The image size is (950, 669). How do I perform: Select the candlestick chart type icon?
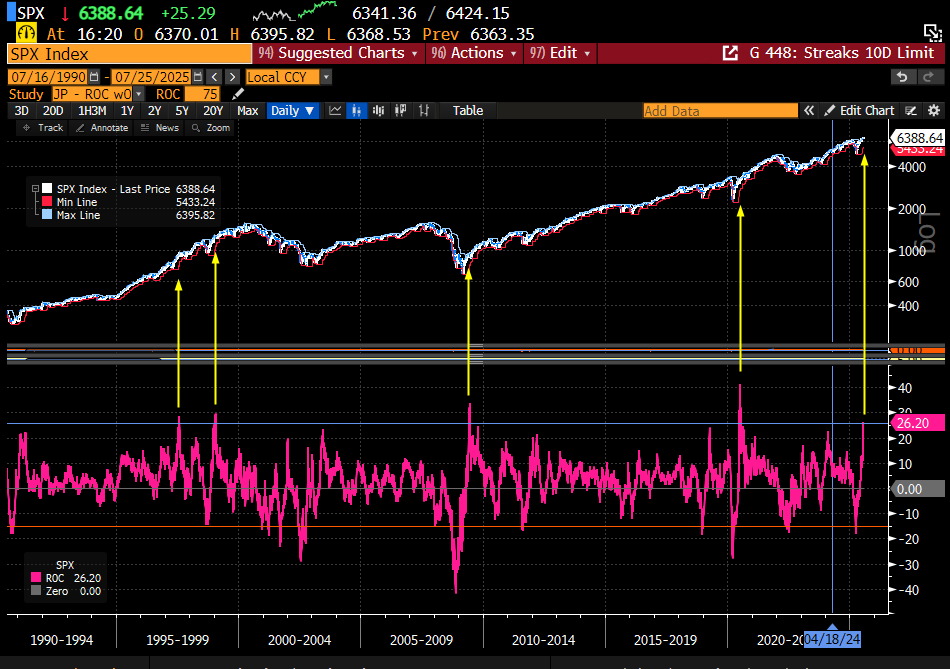tap(379, 110)
